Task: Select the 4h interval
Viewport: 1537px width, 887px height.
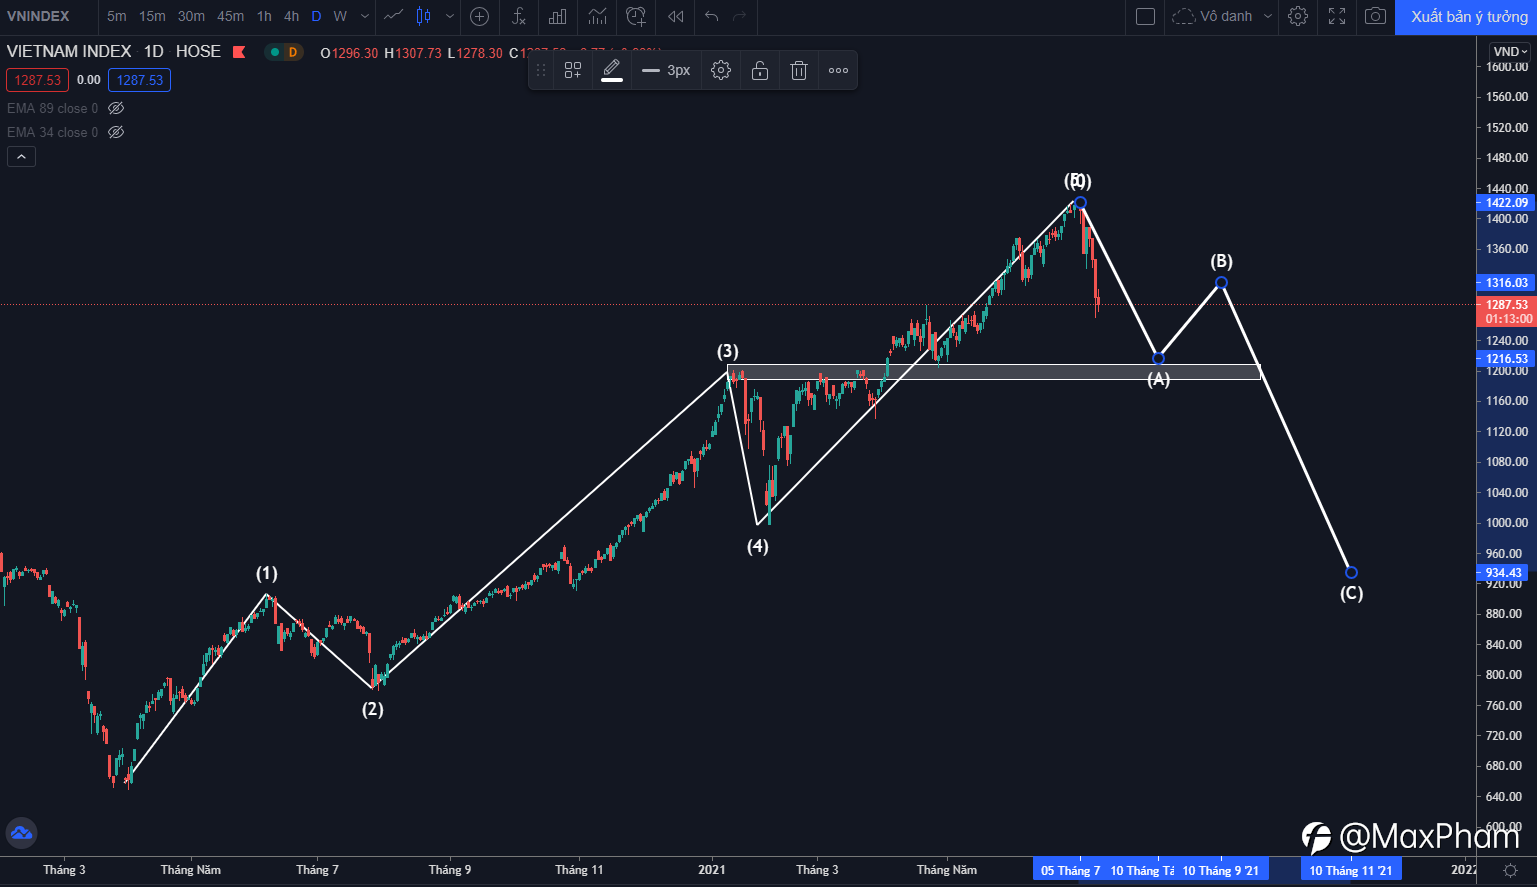Action: 291,16
